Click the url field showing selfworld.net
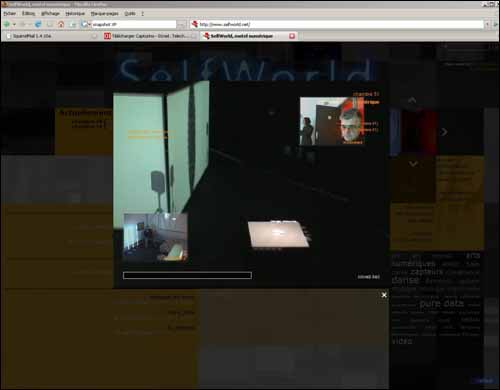Screen dimensions: 500x390 [341, 24]
